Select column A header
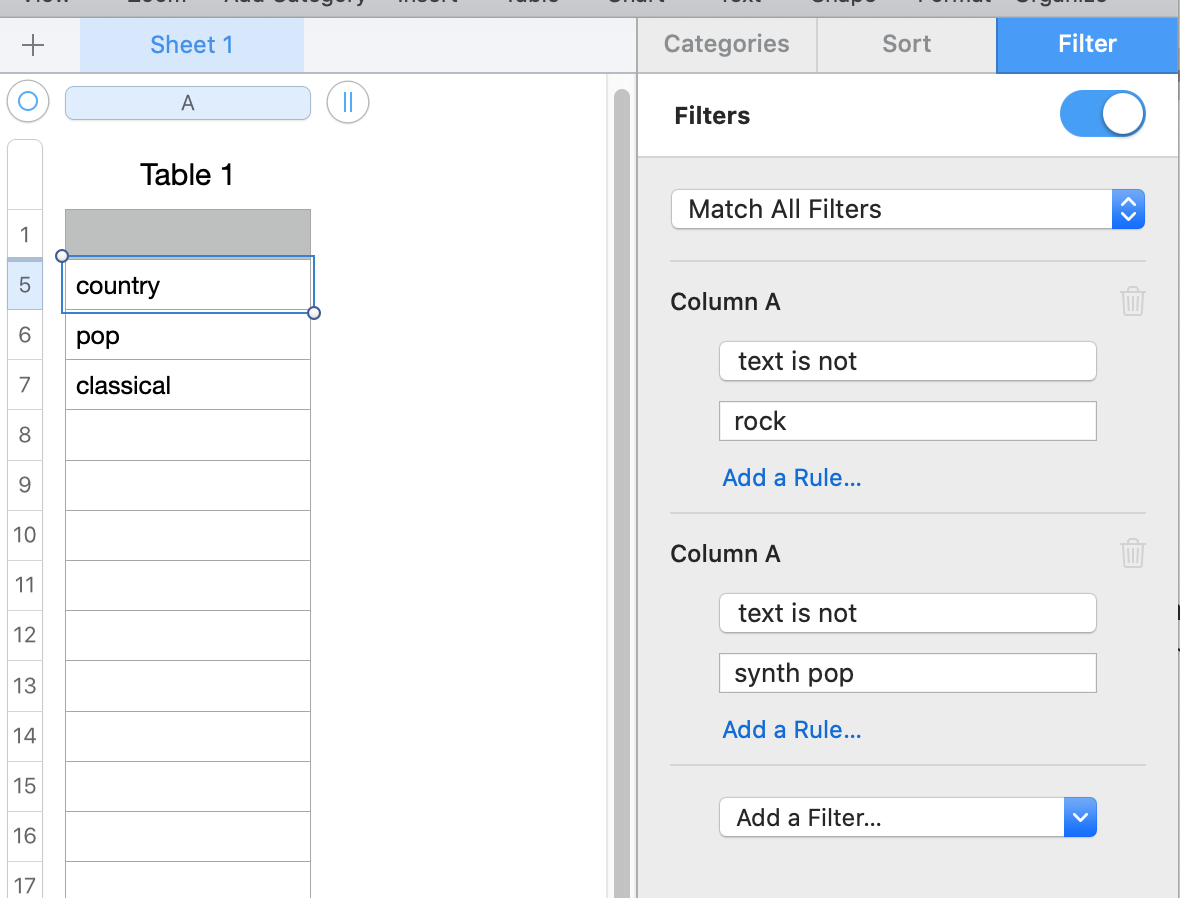This screenshot has width=1180, height=898. tap(188, 103)
